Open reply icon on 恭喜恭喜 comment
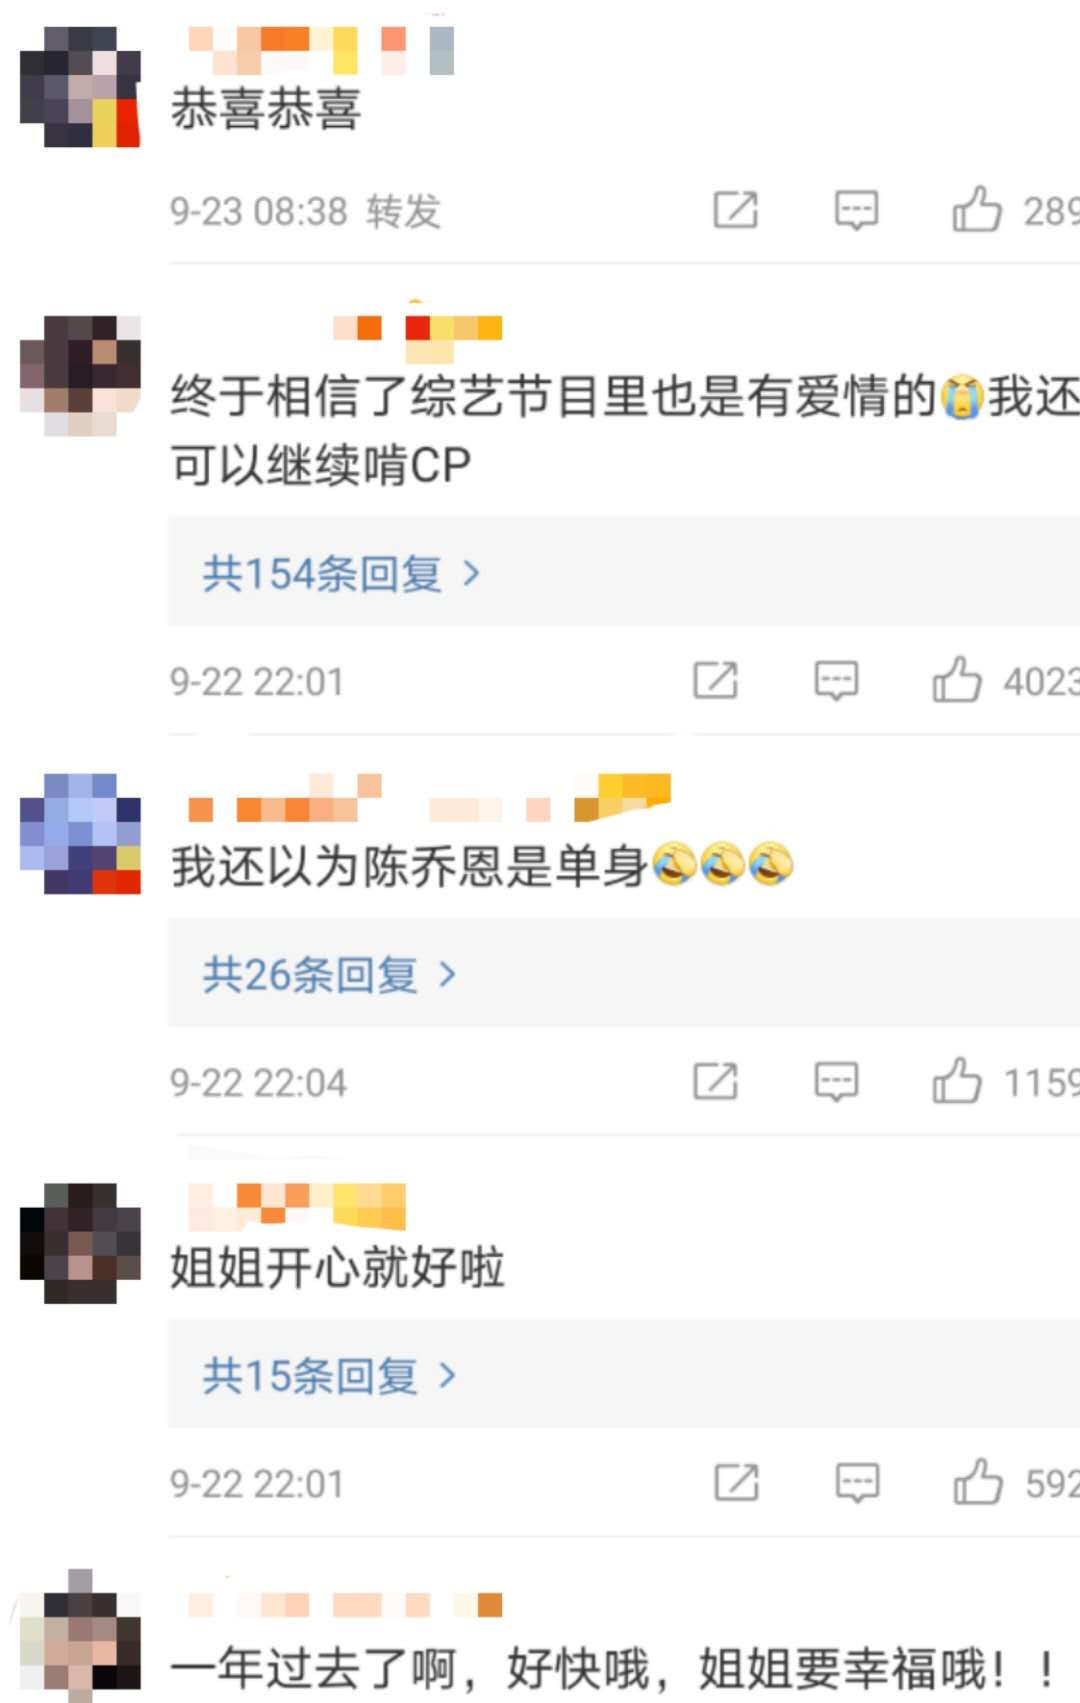 point(857,211)
